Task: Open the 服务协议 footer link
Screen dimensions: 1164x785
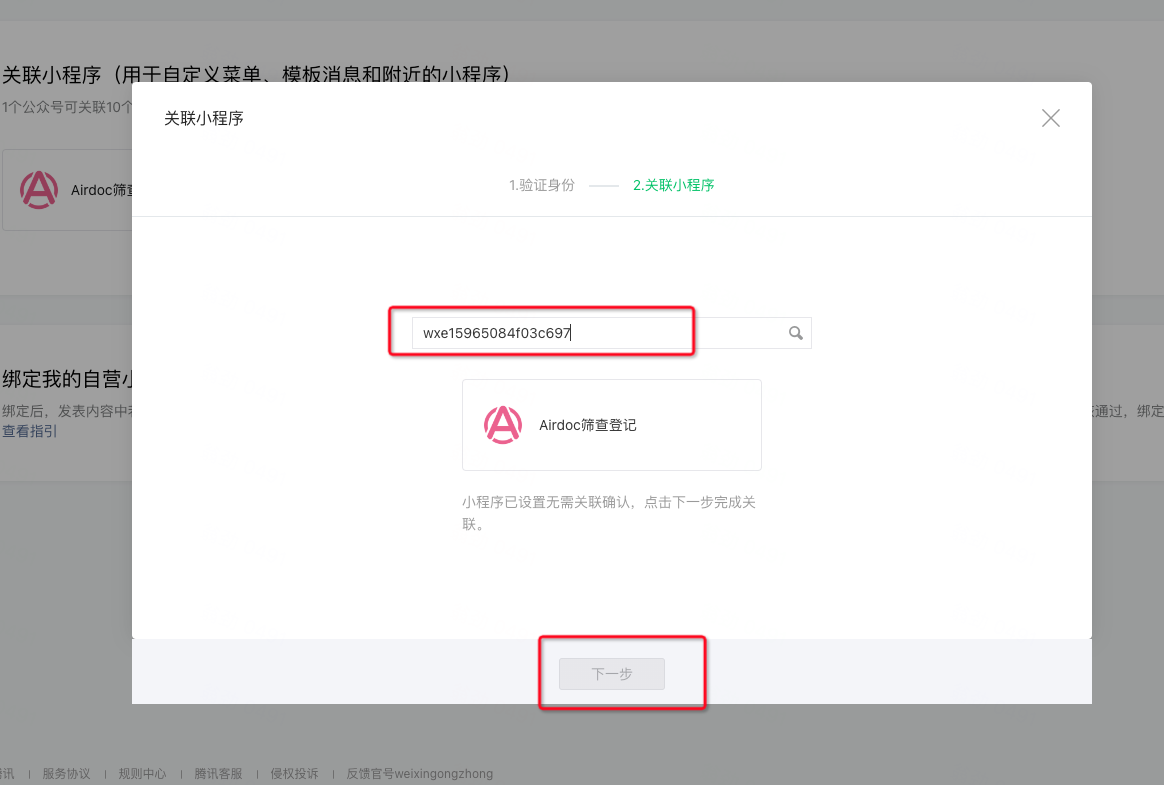Action: pos(66,774)
